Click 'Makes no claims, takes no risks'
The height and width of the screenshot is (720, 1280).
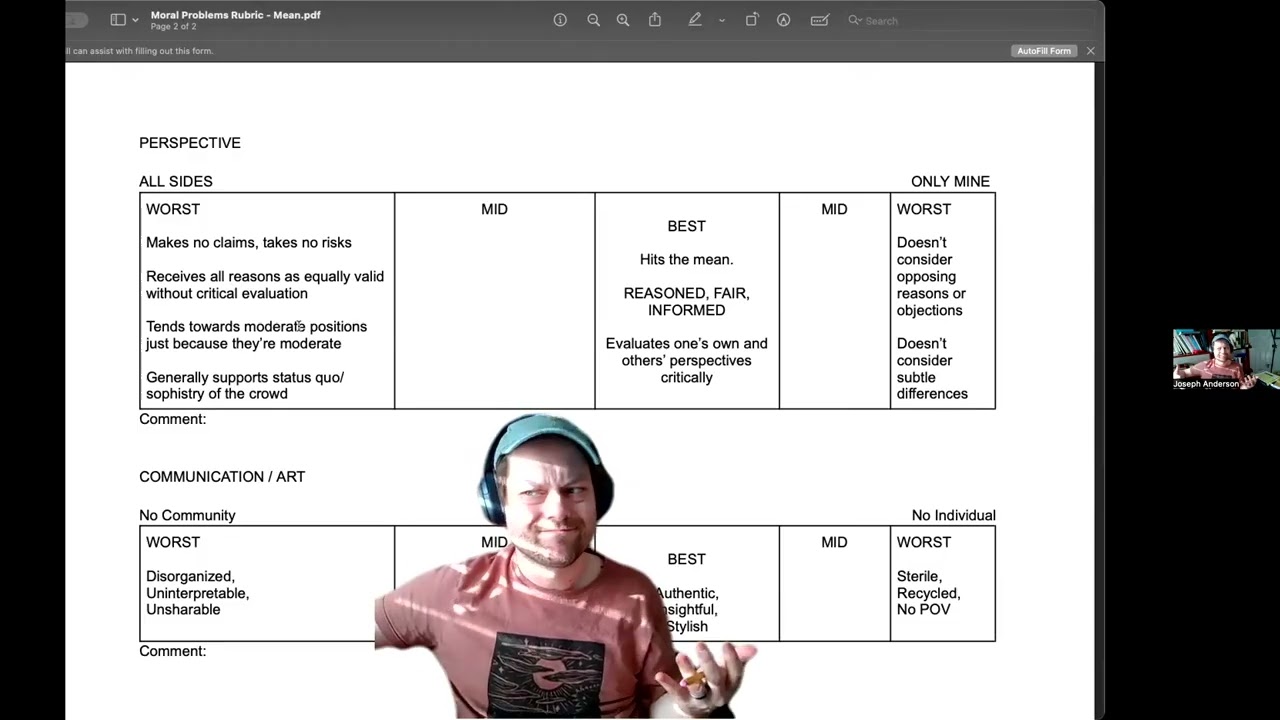pos(249,243)
